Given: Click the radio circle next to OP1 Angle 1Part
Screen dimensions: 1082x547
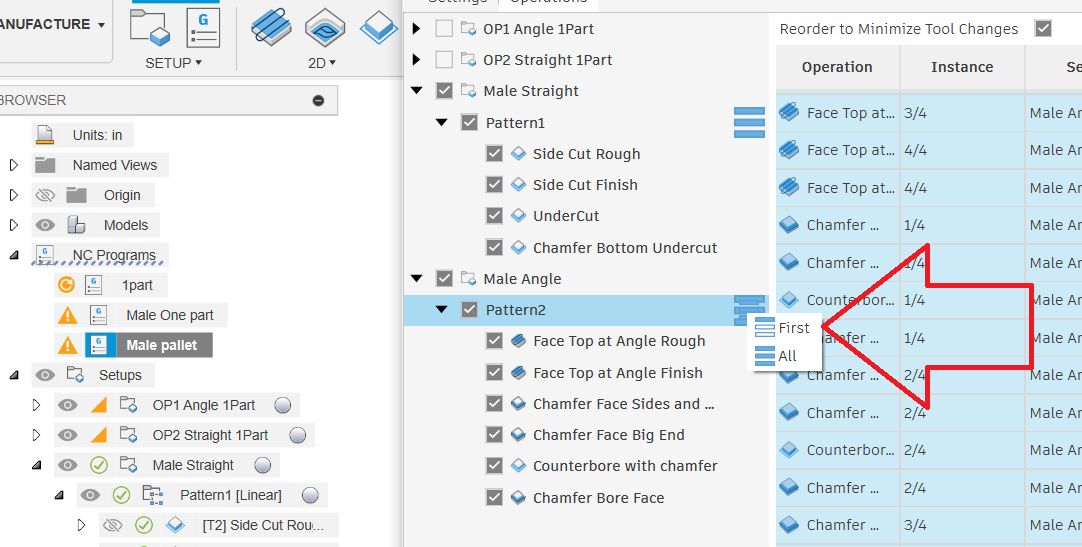Looking at the screenshot, I should pyautogui.click(x=282, y=405).
